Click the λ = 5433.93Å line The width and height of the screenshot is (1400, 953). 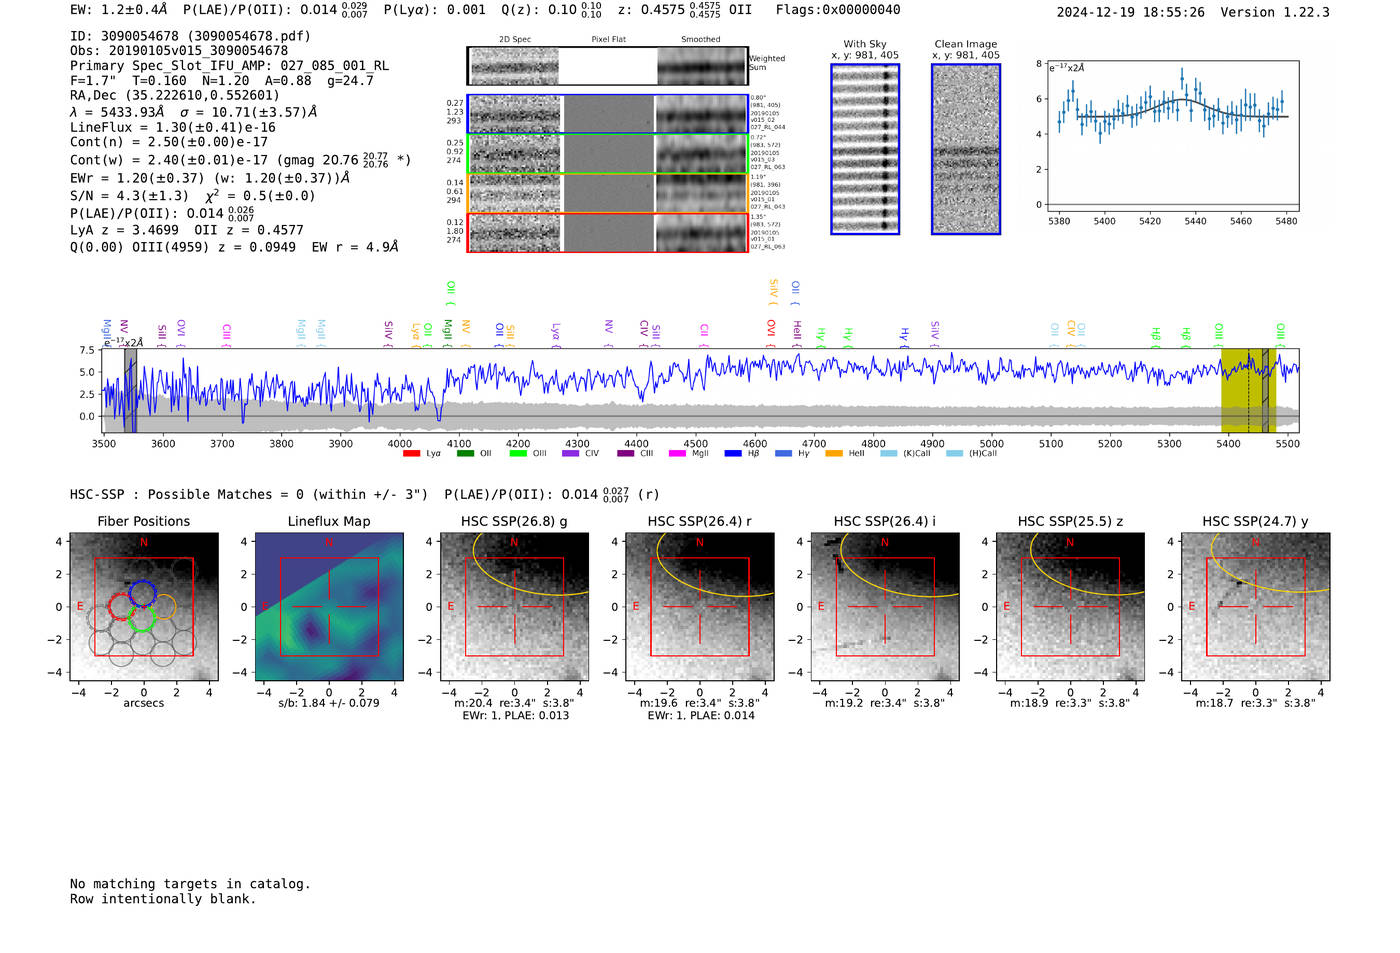[x=193, y=112]
